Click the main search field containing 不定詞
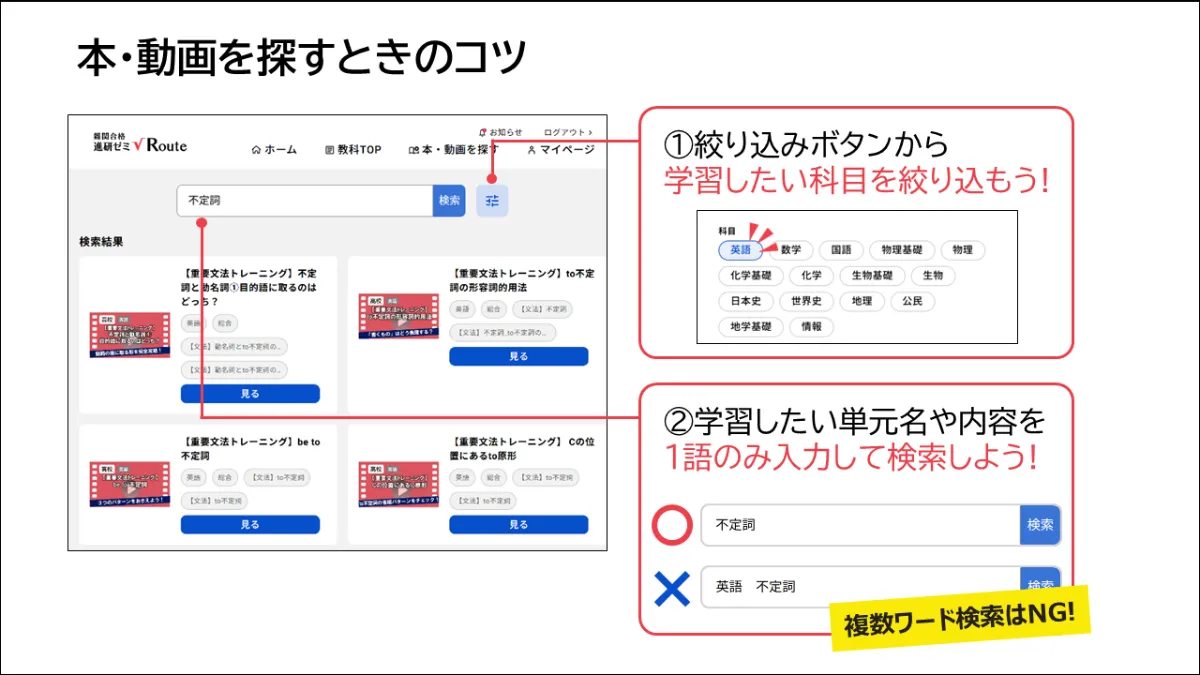 pyautogui.click(x=305, y=200)
